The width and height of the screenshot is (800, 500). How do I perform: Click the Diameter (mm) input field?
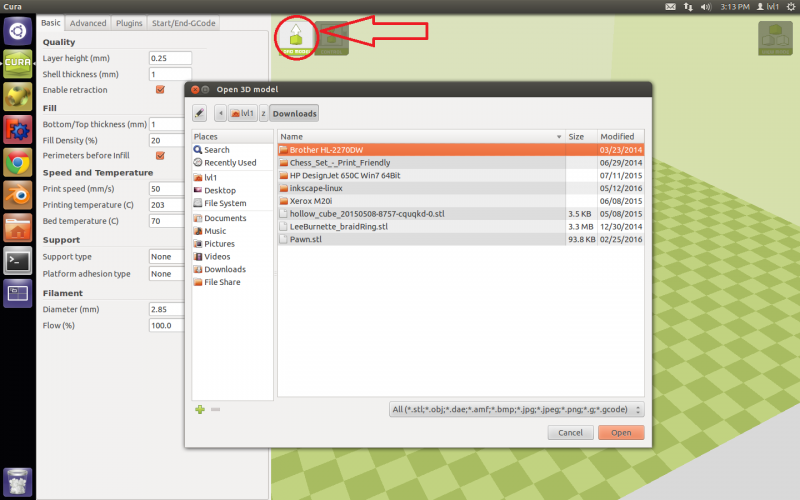[x=167, y=309]
